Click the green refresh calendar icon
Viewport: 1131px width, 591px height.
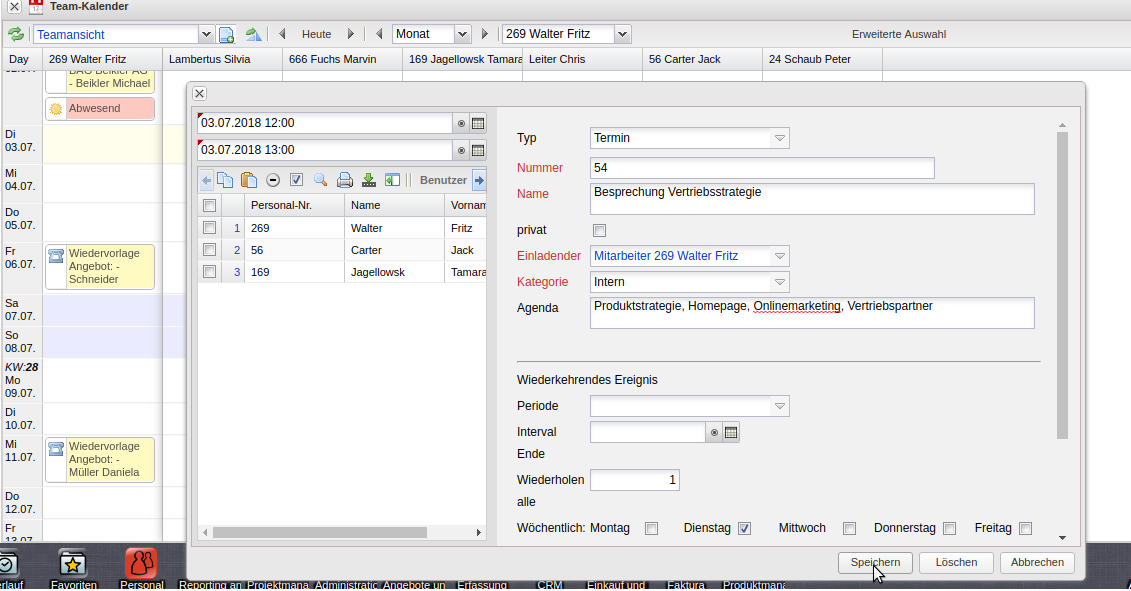[x=16, y=34]
